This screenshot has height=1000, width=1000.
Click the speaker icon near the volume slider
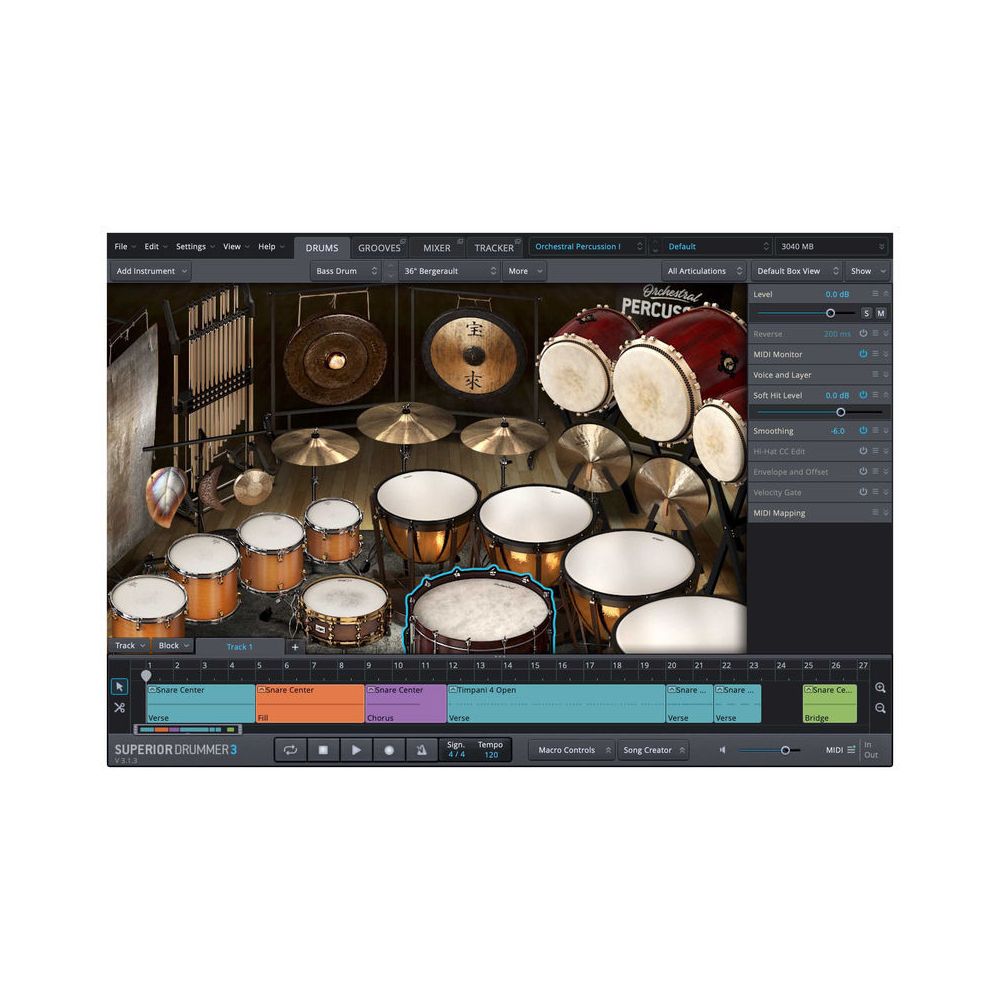(722, 749)
